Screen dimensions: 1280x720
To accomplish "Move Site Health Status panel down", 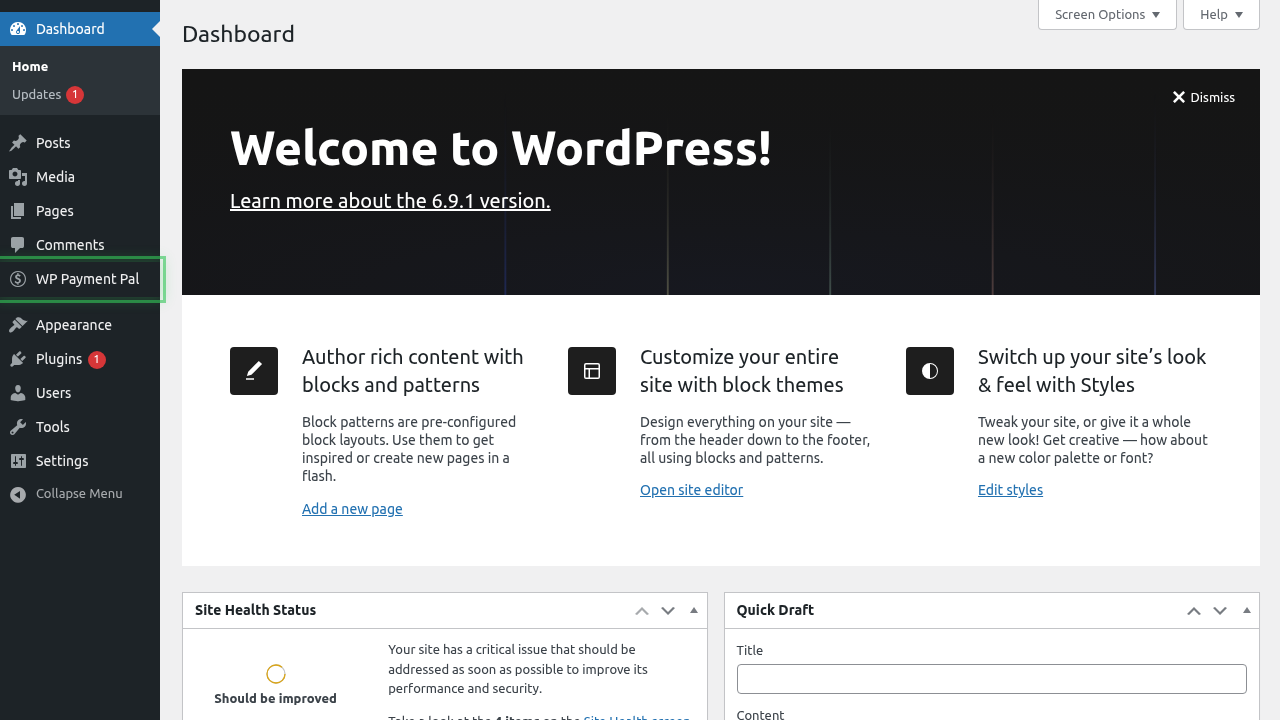I will click(x=668, y=610).
